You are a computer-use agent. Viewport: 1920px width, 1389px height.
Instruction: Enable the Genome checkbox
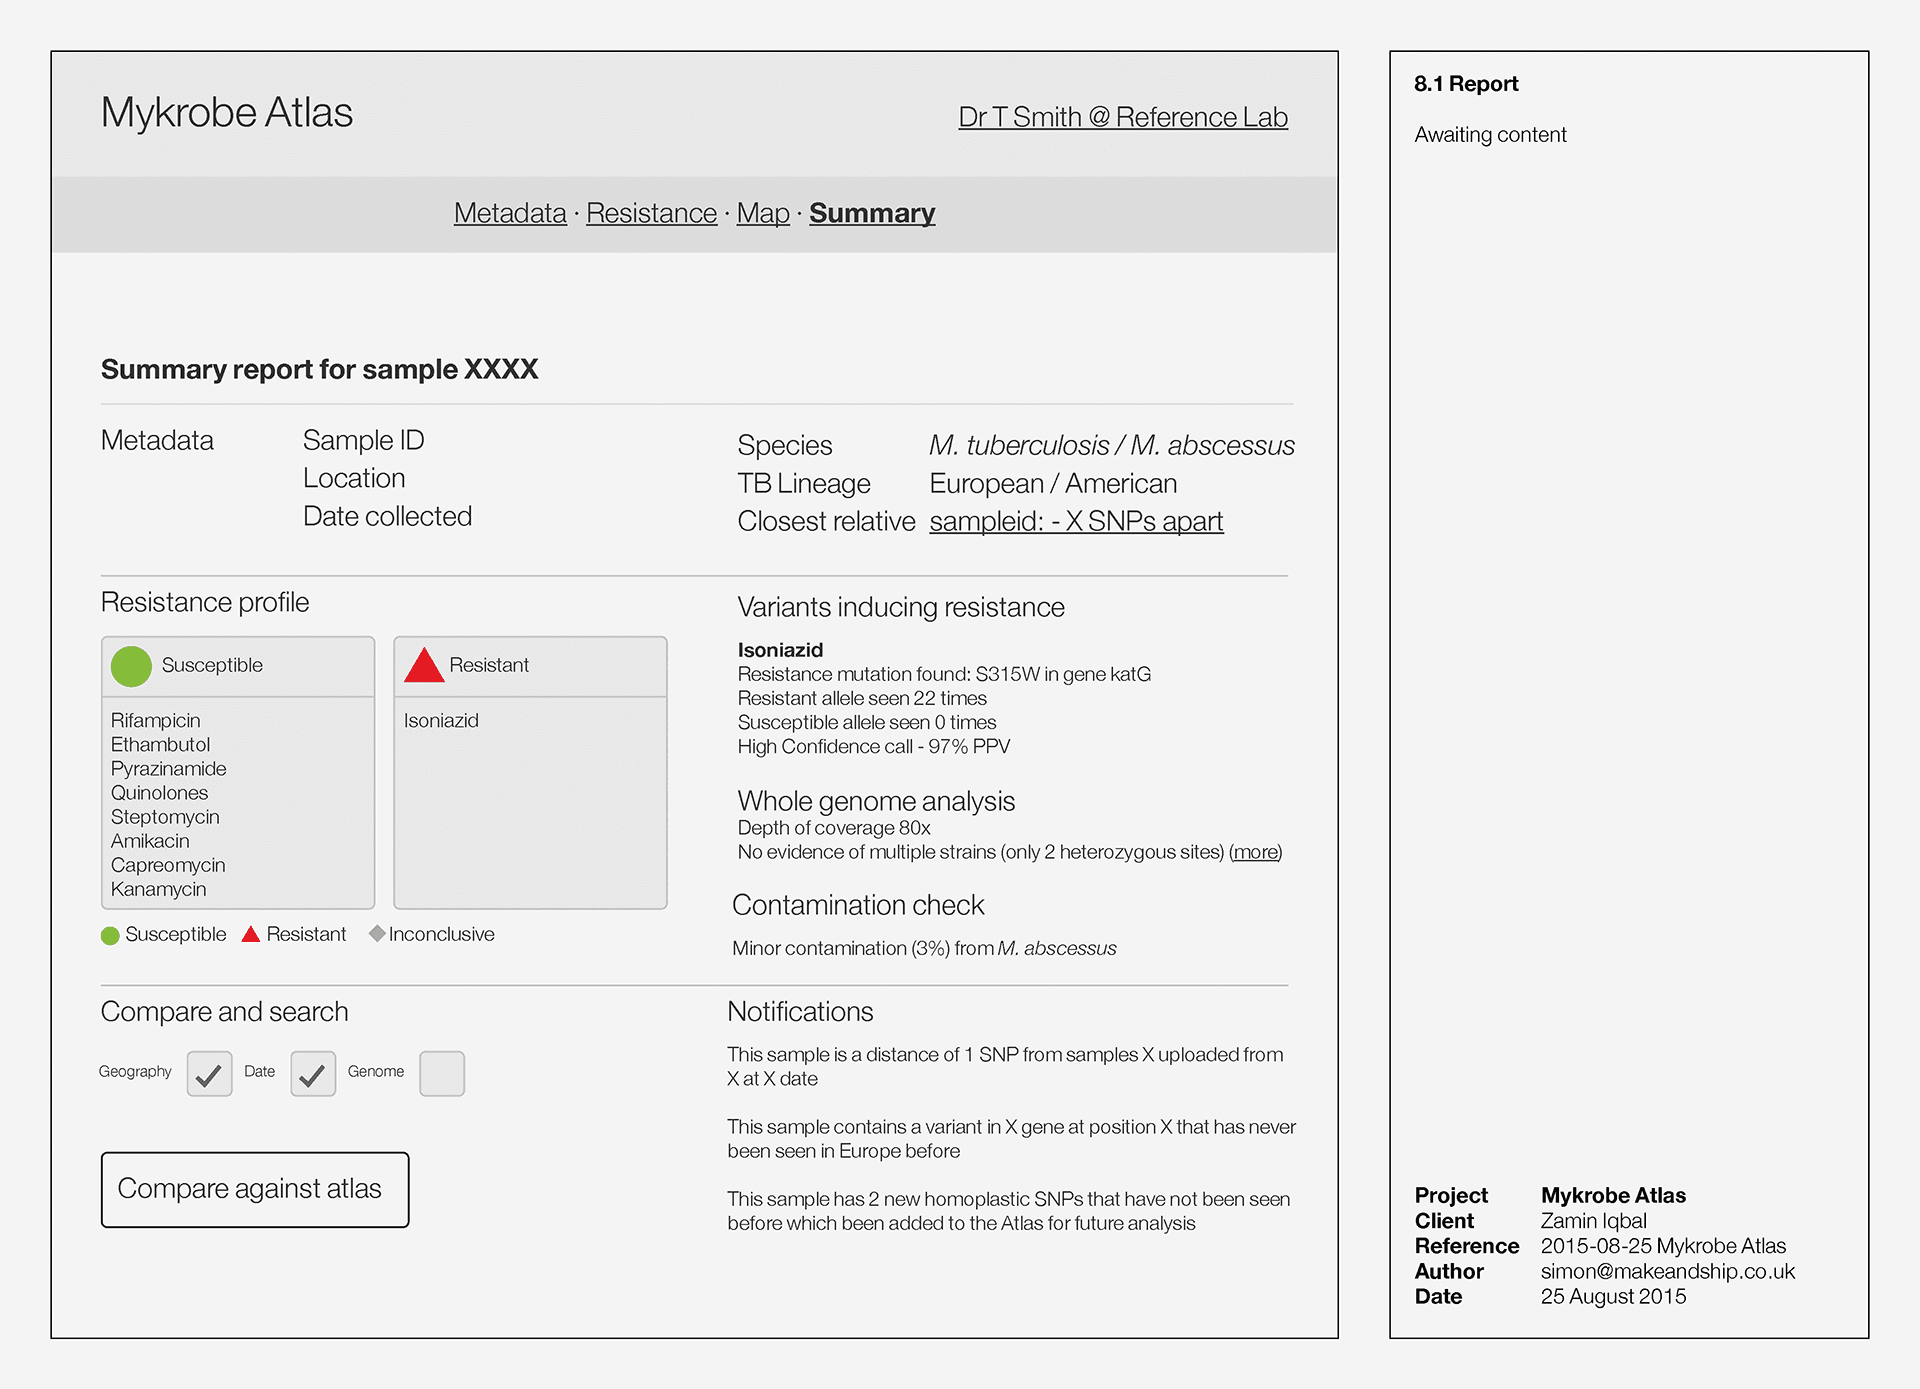coord(442,1073)
